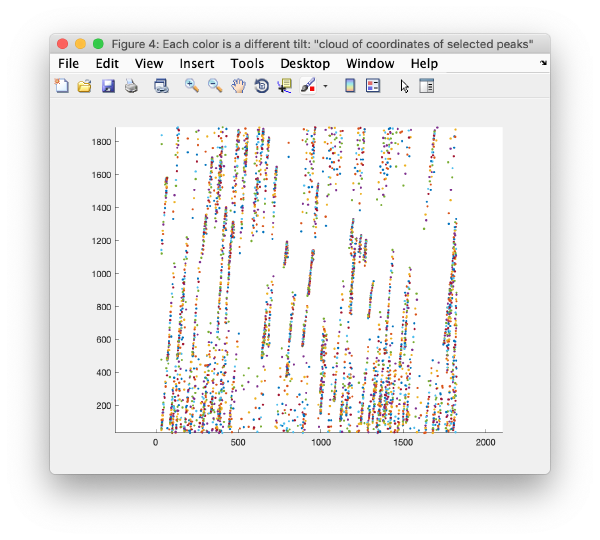Click the dock figure arrow icon
This screenshot has height=540, width=600.
(x=543, y=63)
